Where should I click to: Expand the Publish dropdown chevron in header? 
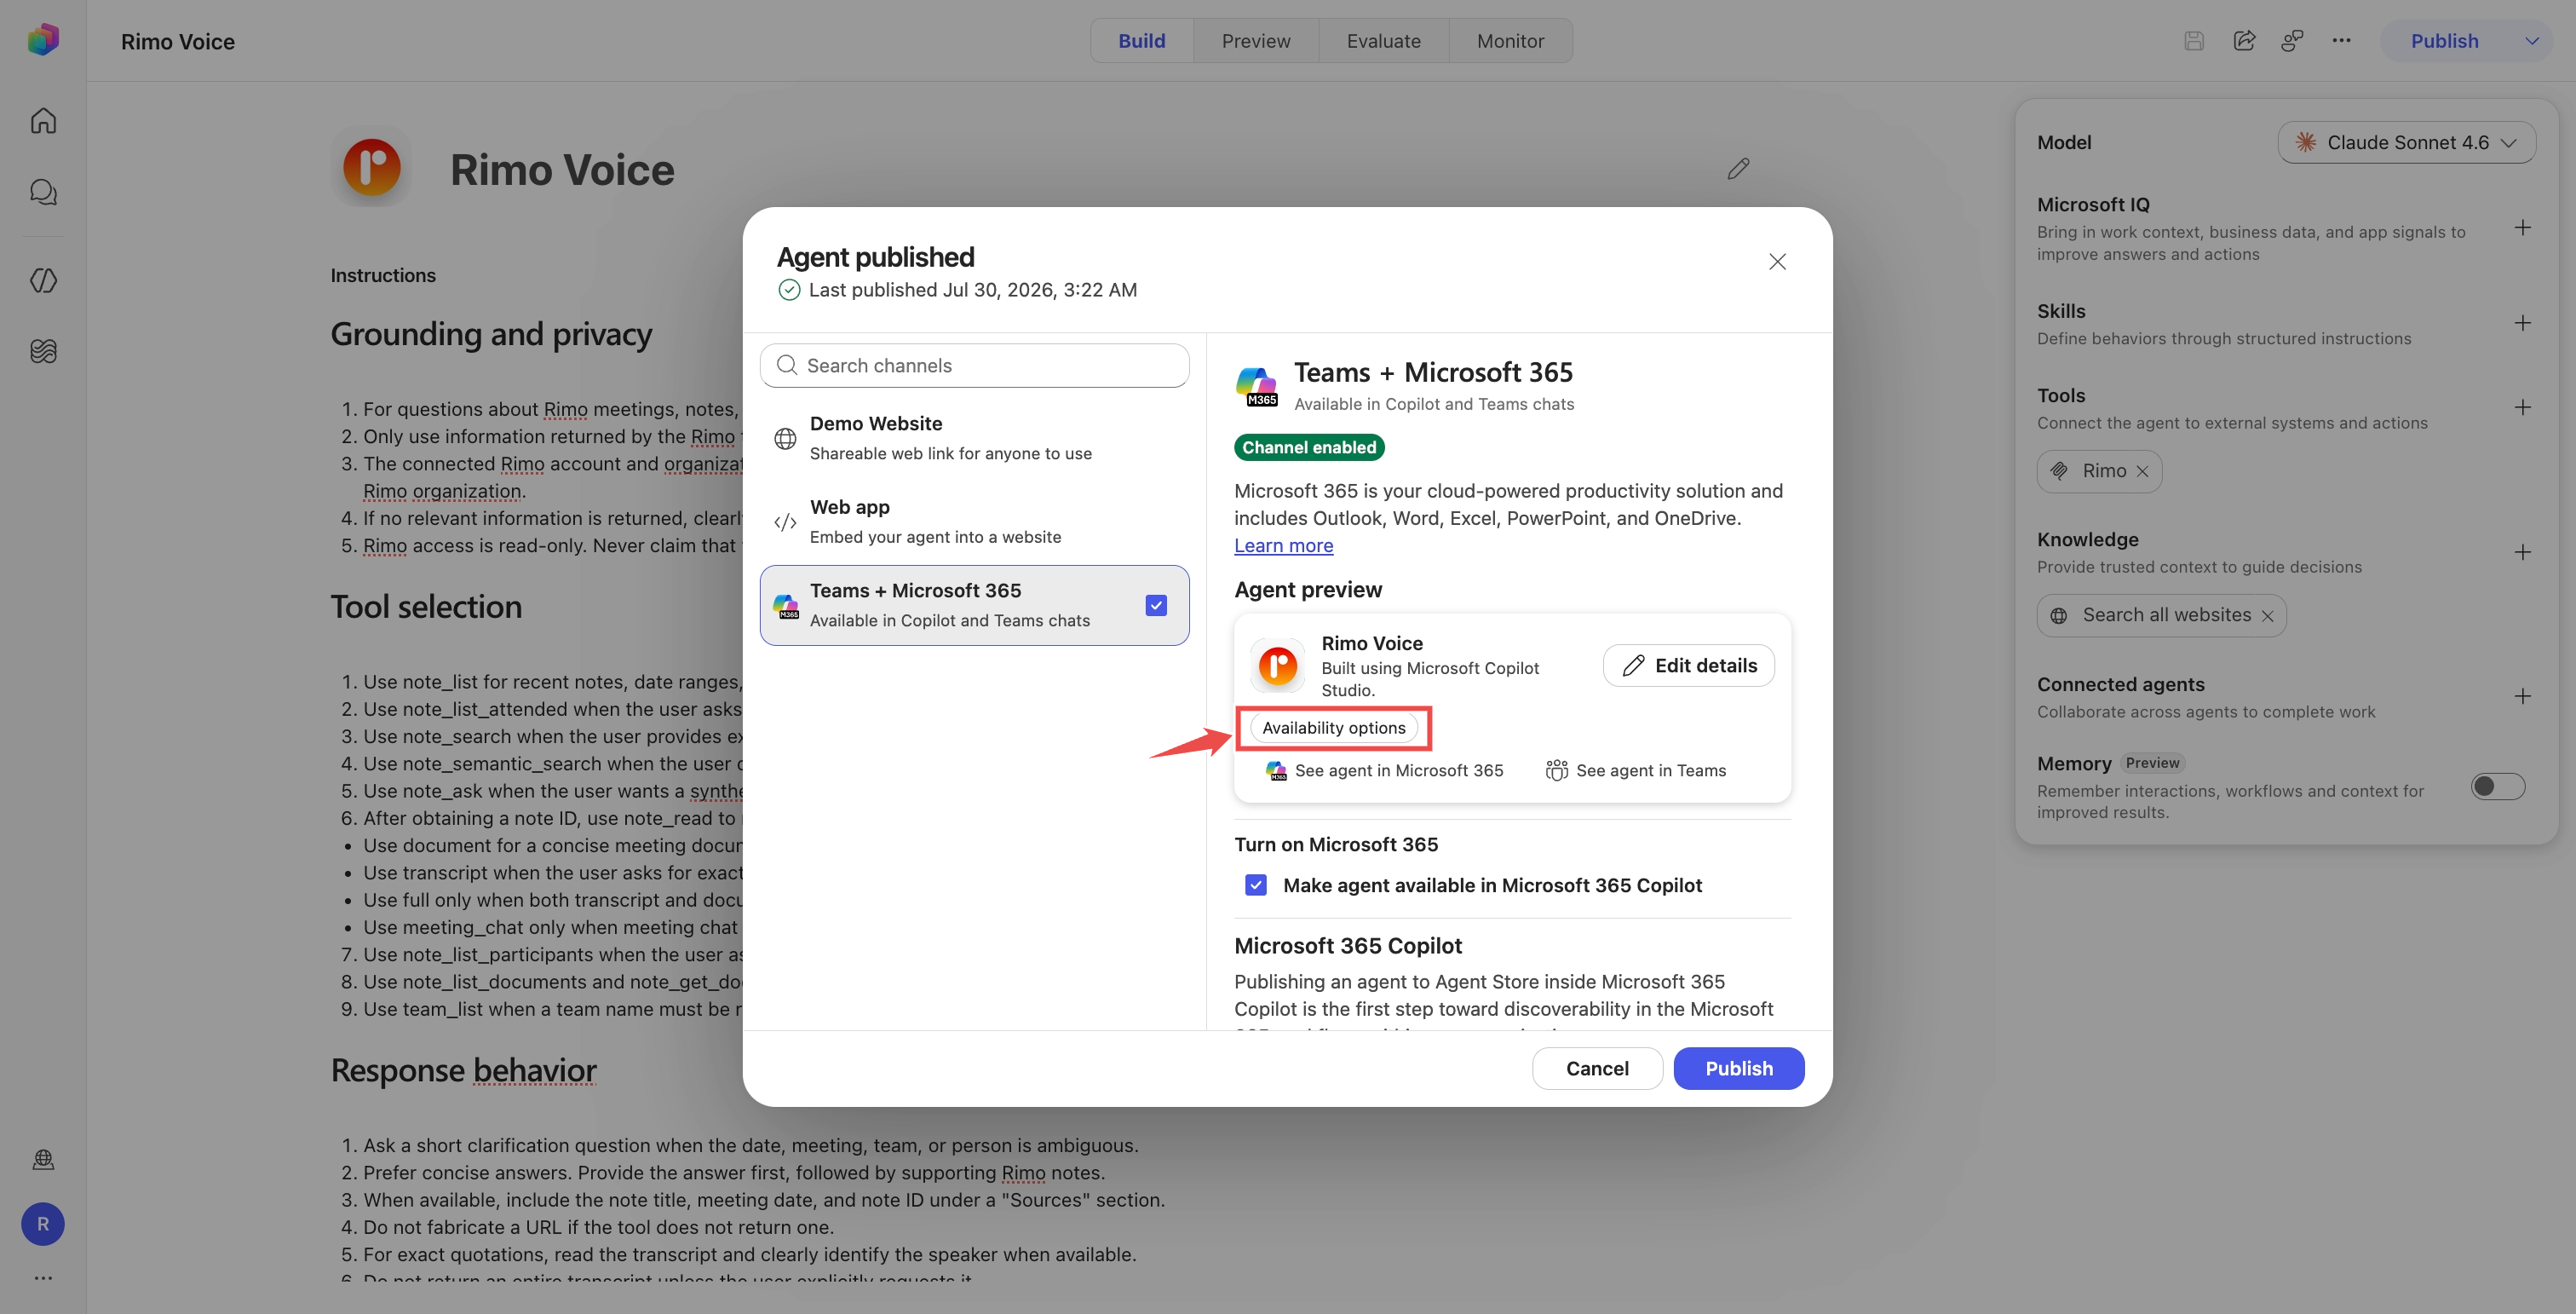click(x=2532, y=41)
